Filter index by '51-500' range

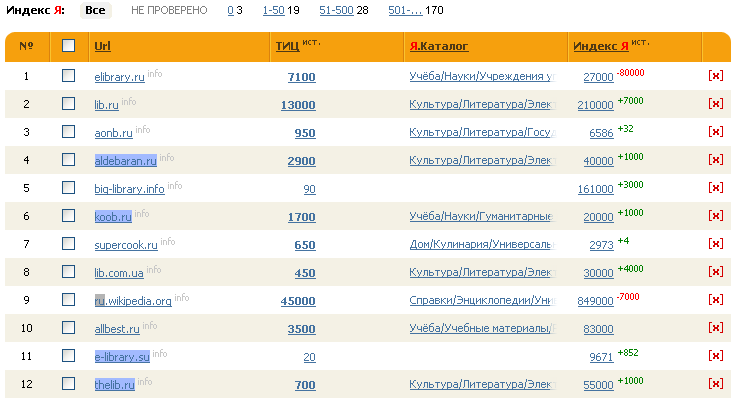(x=336, y=10)
